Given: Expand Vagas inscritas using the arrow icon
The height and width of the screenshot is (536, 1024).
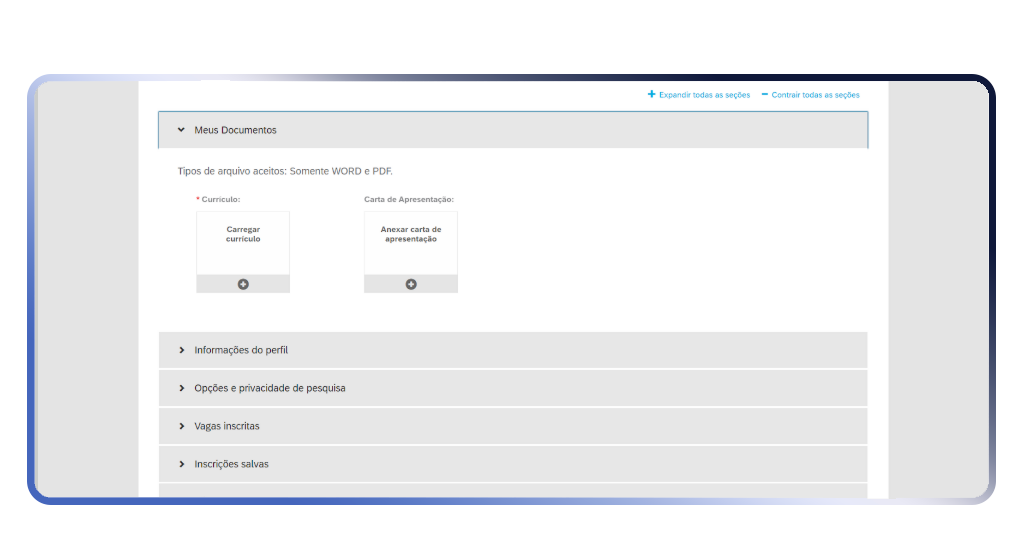Looking at the screenshot, I should click(181, 426).
